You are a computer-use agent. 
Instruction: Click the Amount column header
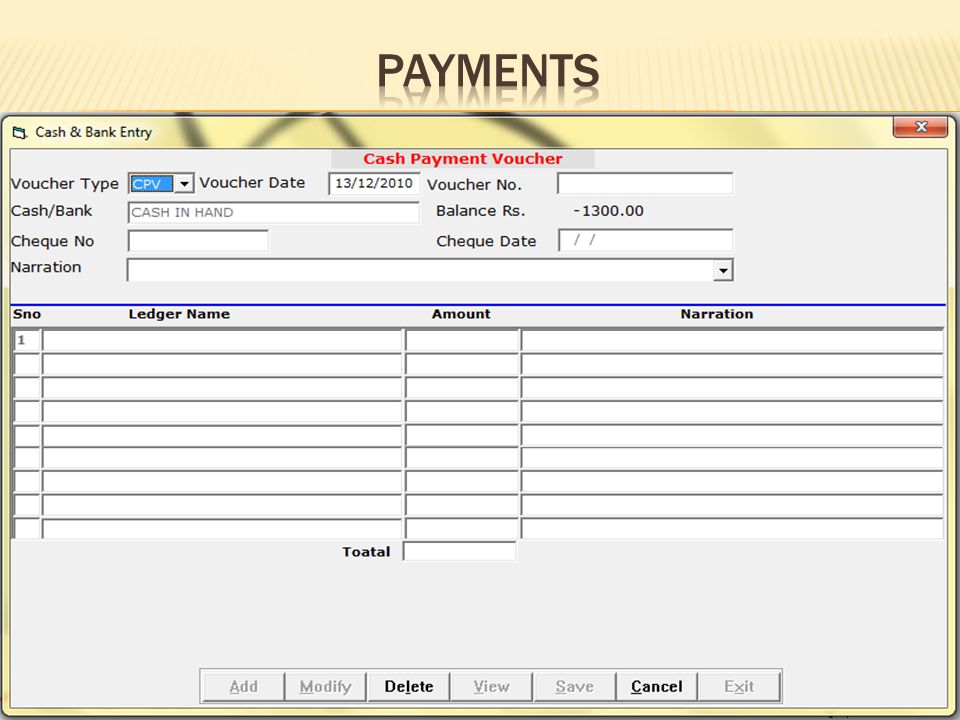point(461,314)
